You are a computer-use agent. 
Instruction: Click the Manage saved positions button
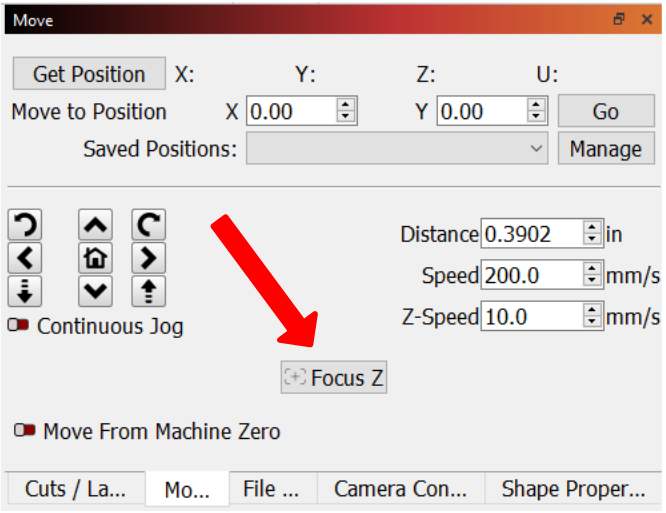click(x=606, y=149)
